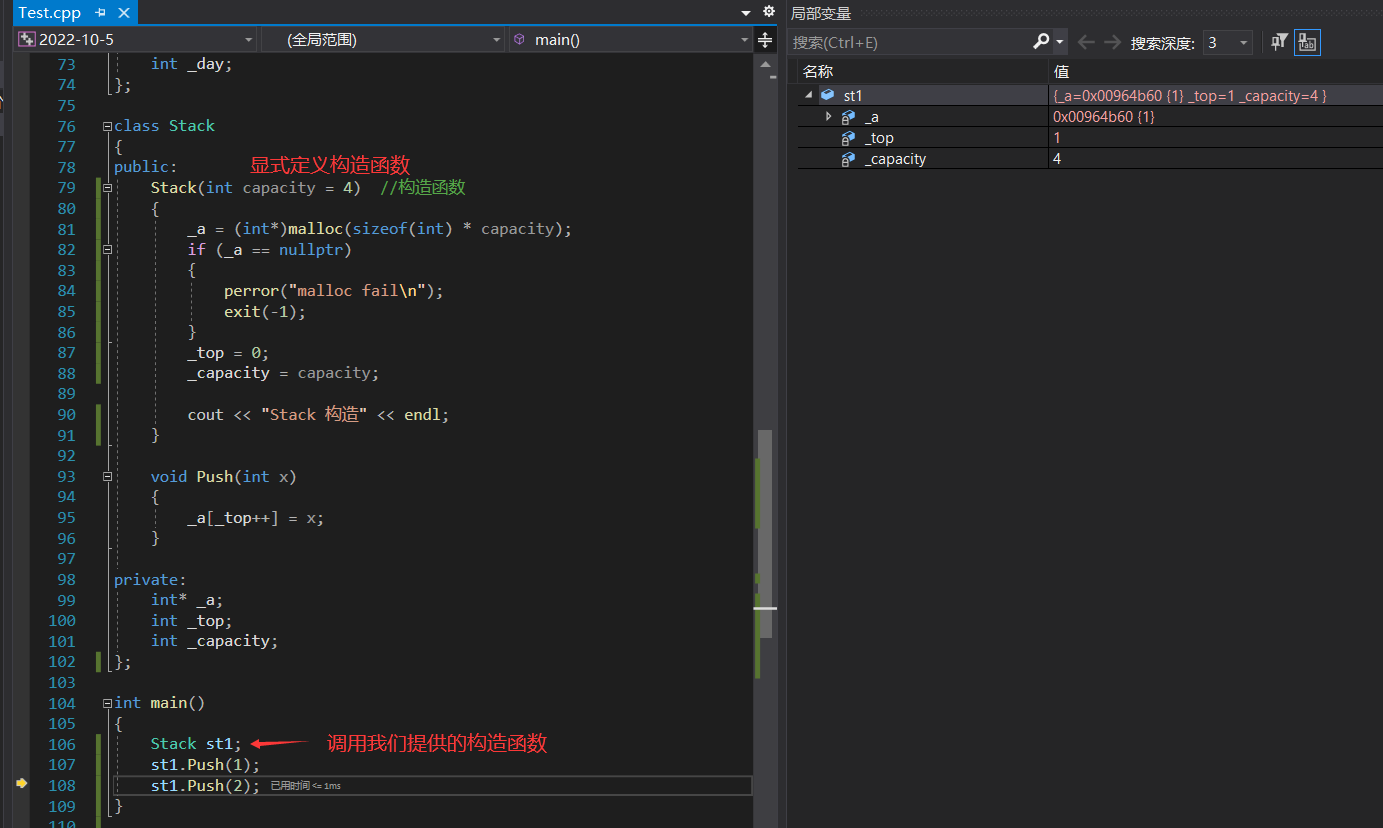1383x828 pixels.
Task: Click on code line st1.Push(2);
Action: point(205,786)
